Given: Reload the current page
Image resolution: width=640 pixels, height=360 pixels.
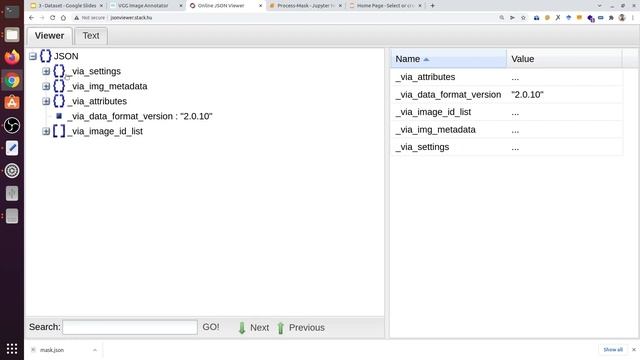Looking at the screenshot, I should [53, 18].
